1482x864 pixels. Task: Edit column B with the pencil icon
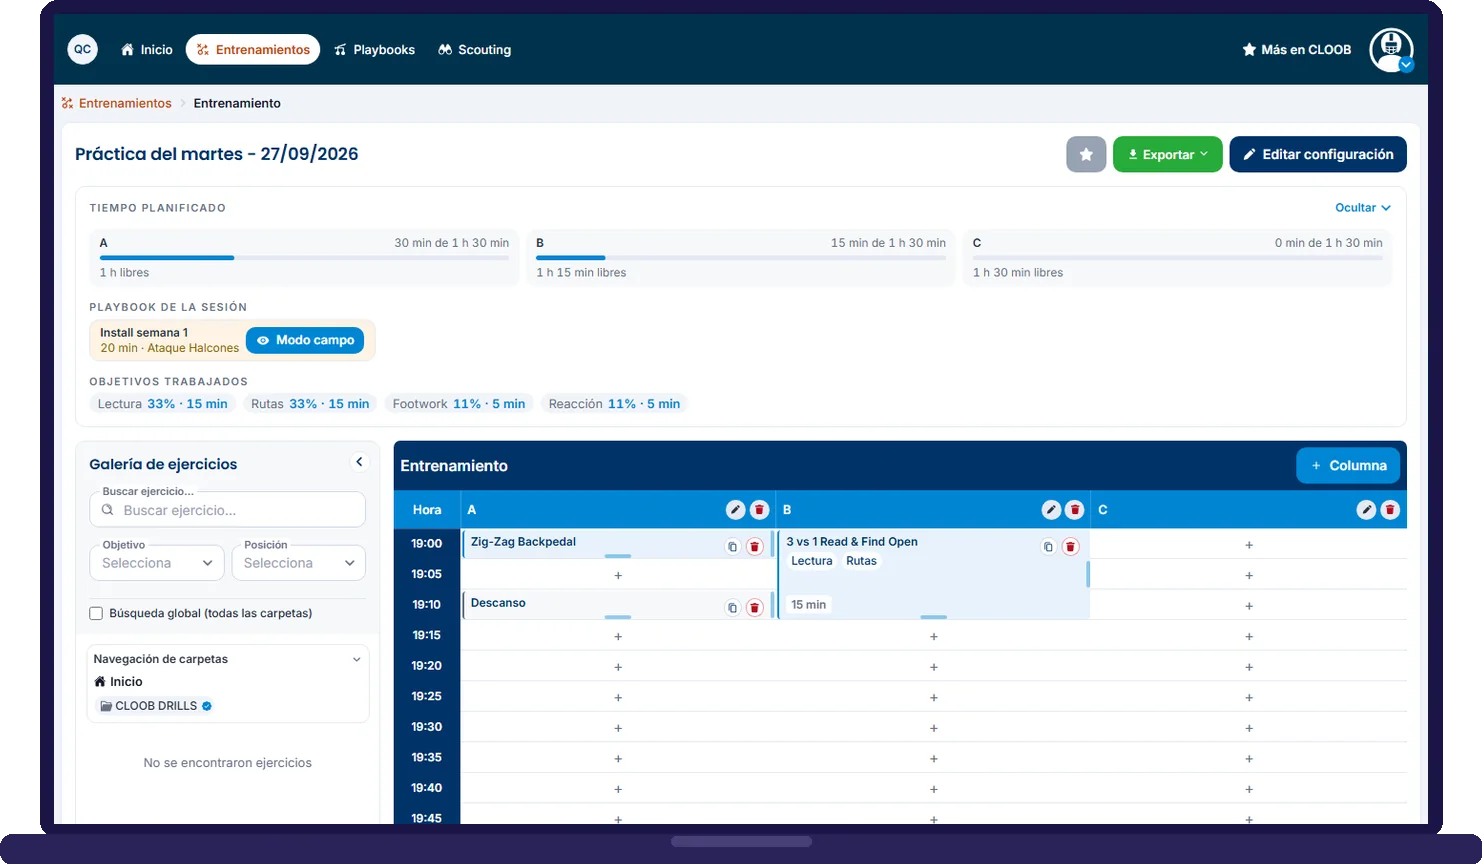click(x=1051, y=510)
